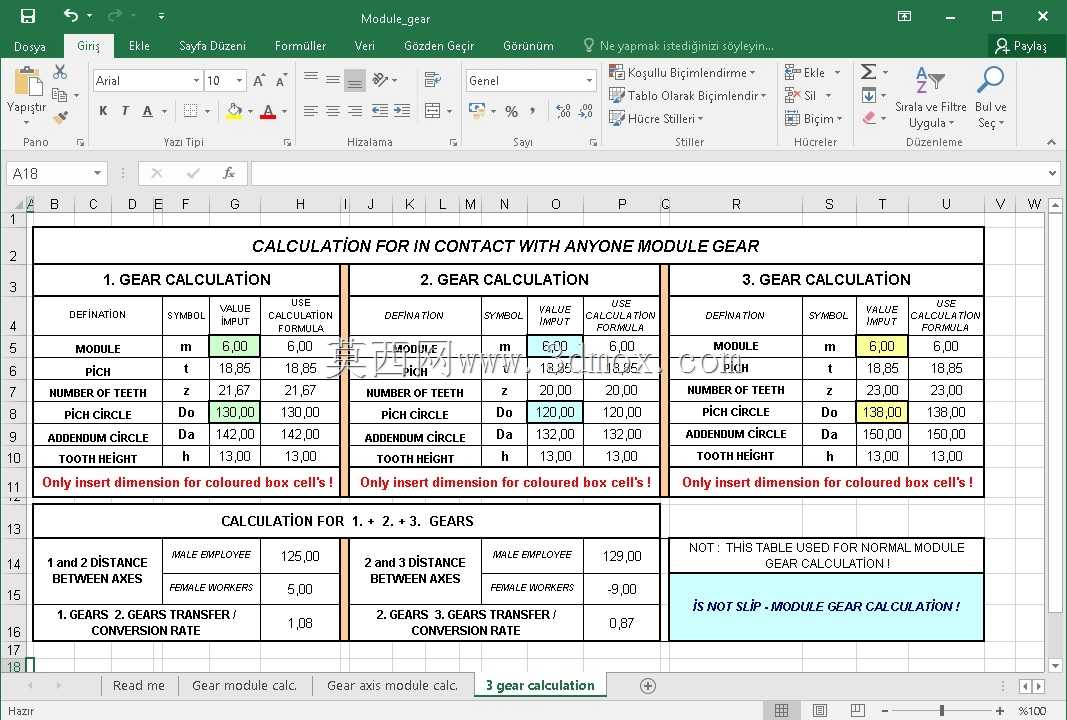Activate the Format Painter brush
1067x720 pixels.
tap(60, 118)
